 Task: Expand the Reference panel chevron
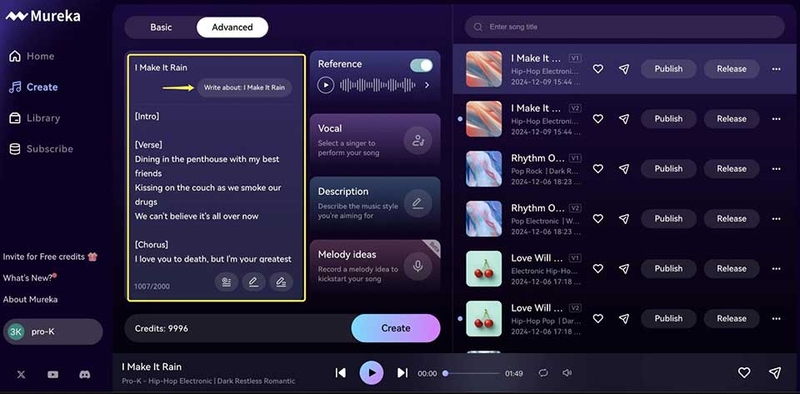coord(427,85)
